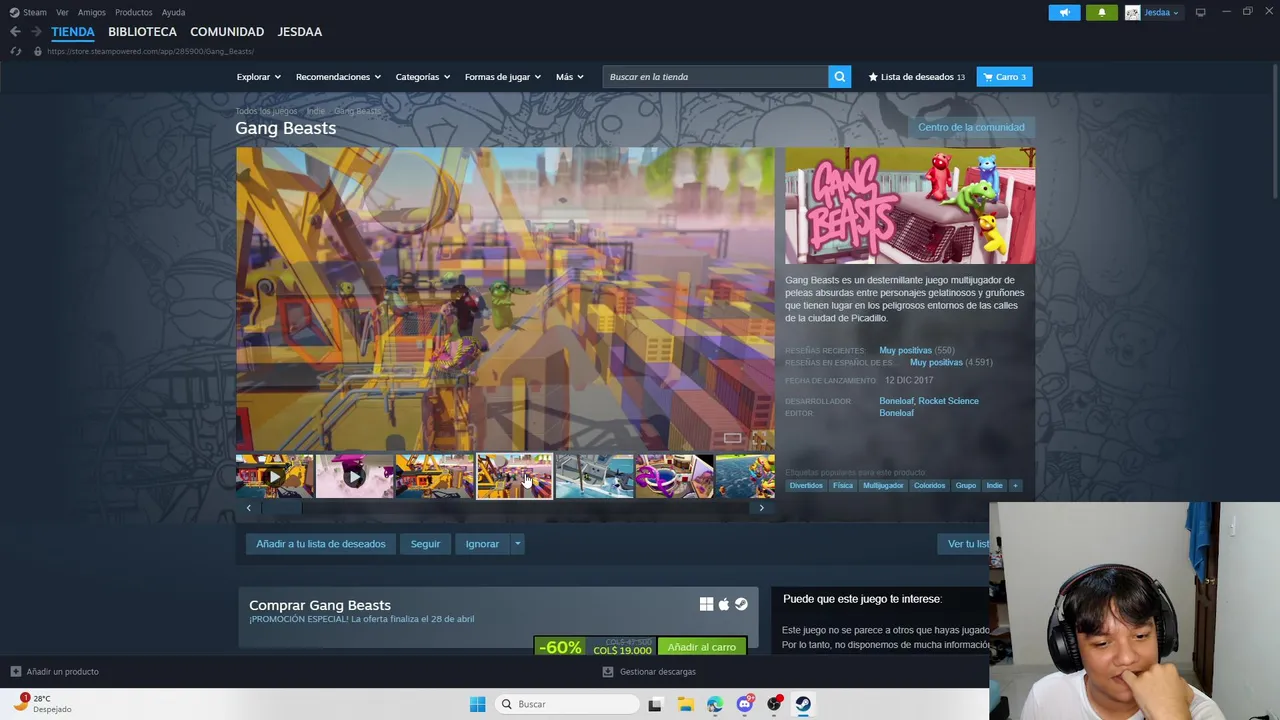Click Añadir al carro button

pos(701,647)
